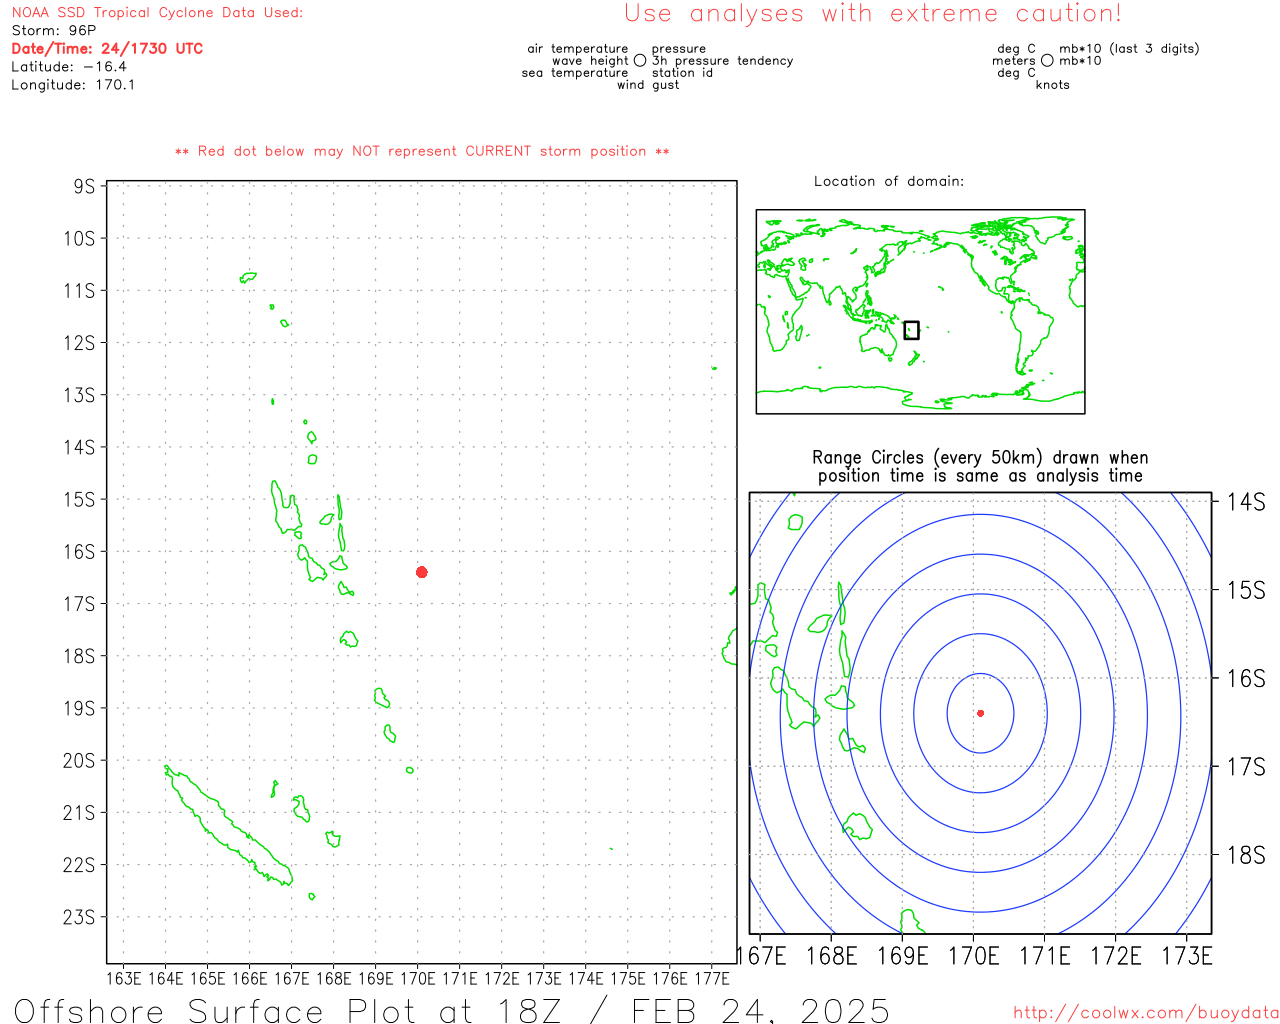Click the '170E' label under range circles map
The height and width of the screenshot is (1024, 1280).
coord(974,956)
